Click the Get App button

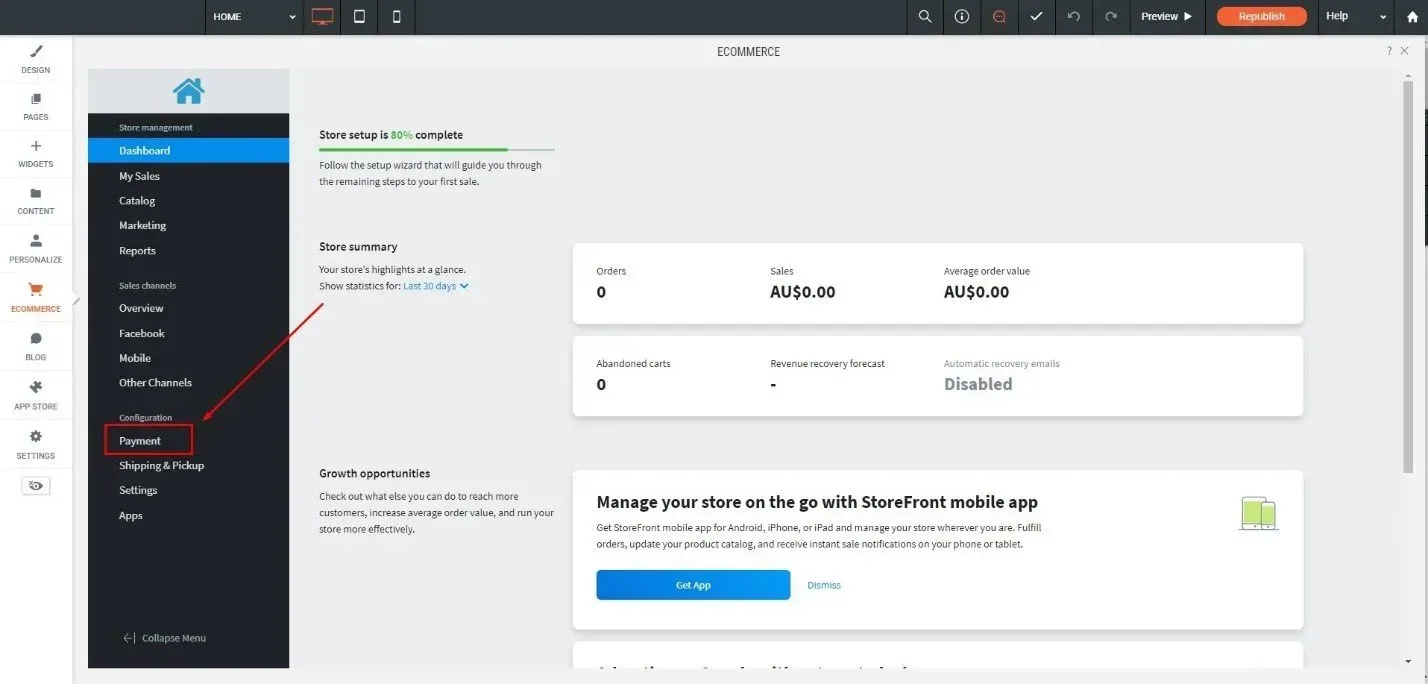(693, 585)
